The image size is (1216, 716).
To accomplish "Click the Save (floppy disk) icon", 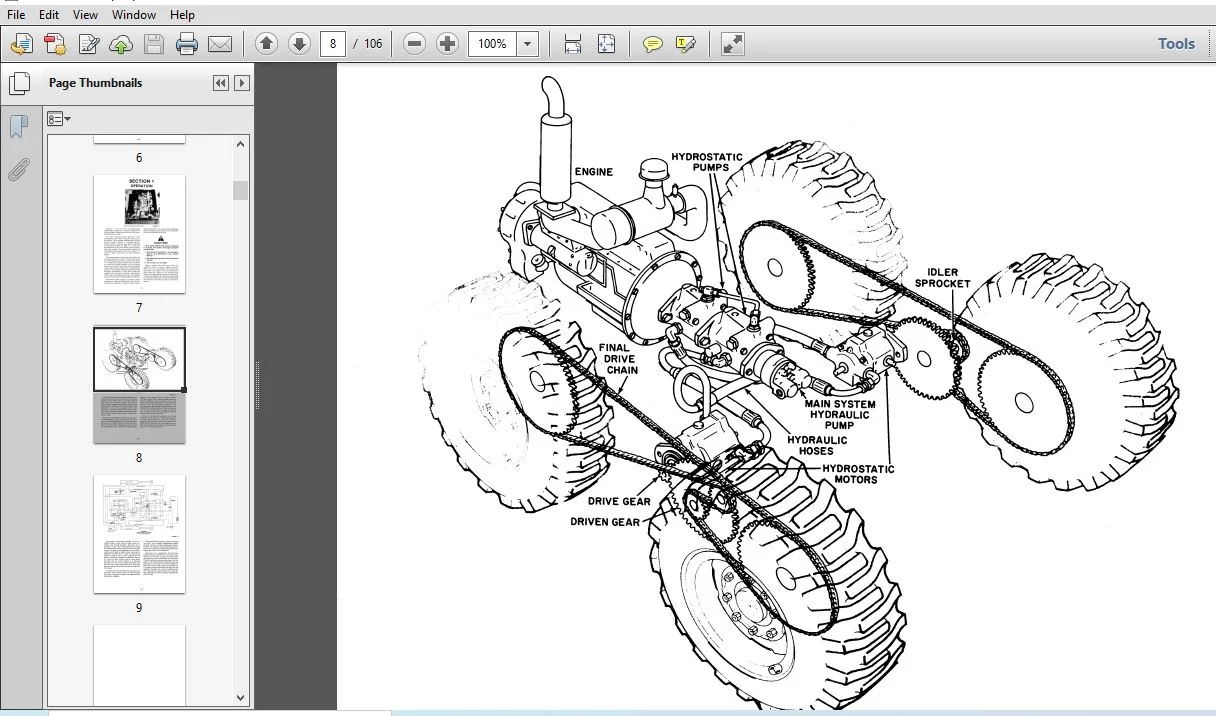I will tap(153, 44).
